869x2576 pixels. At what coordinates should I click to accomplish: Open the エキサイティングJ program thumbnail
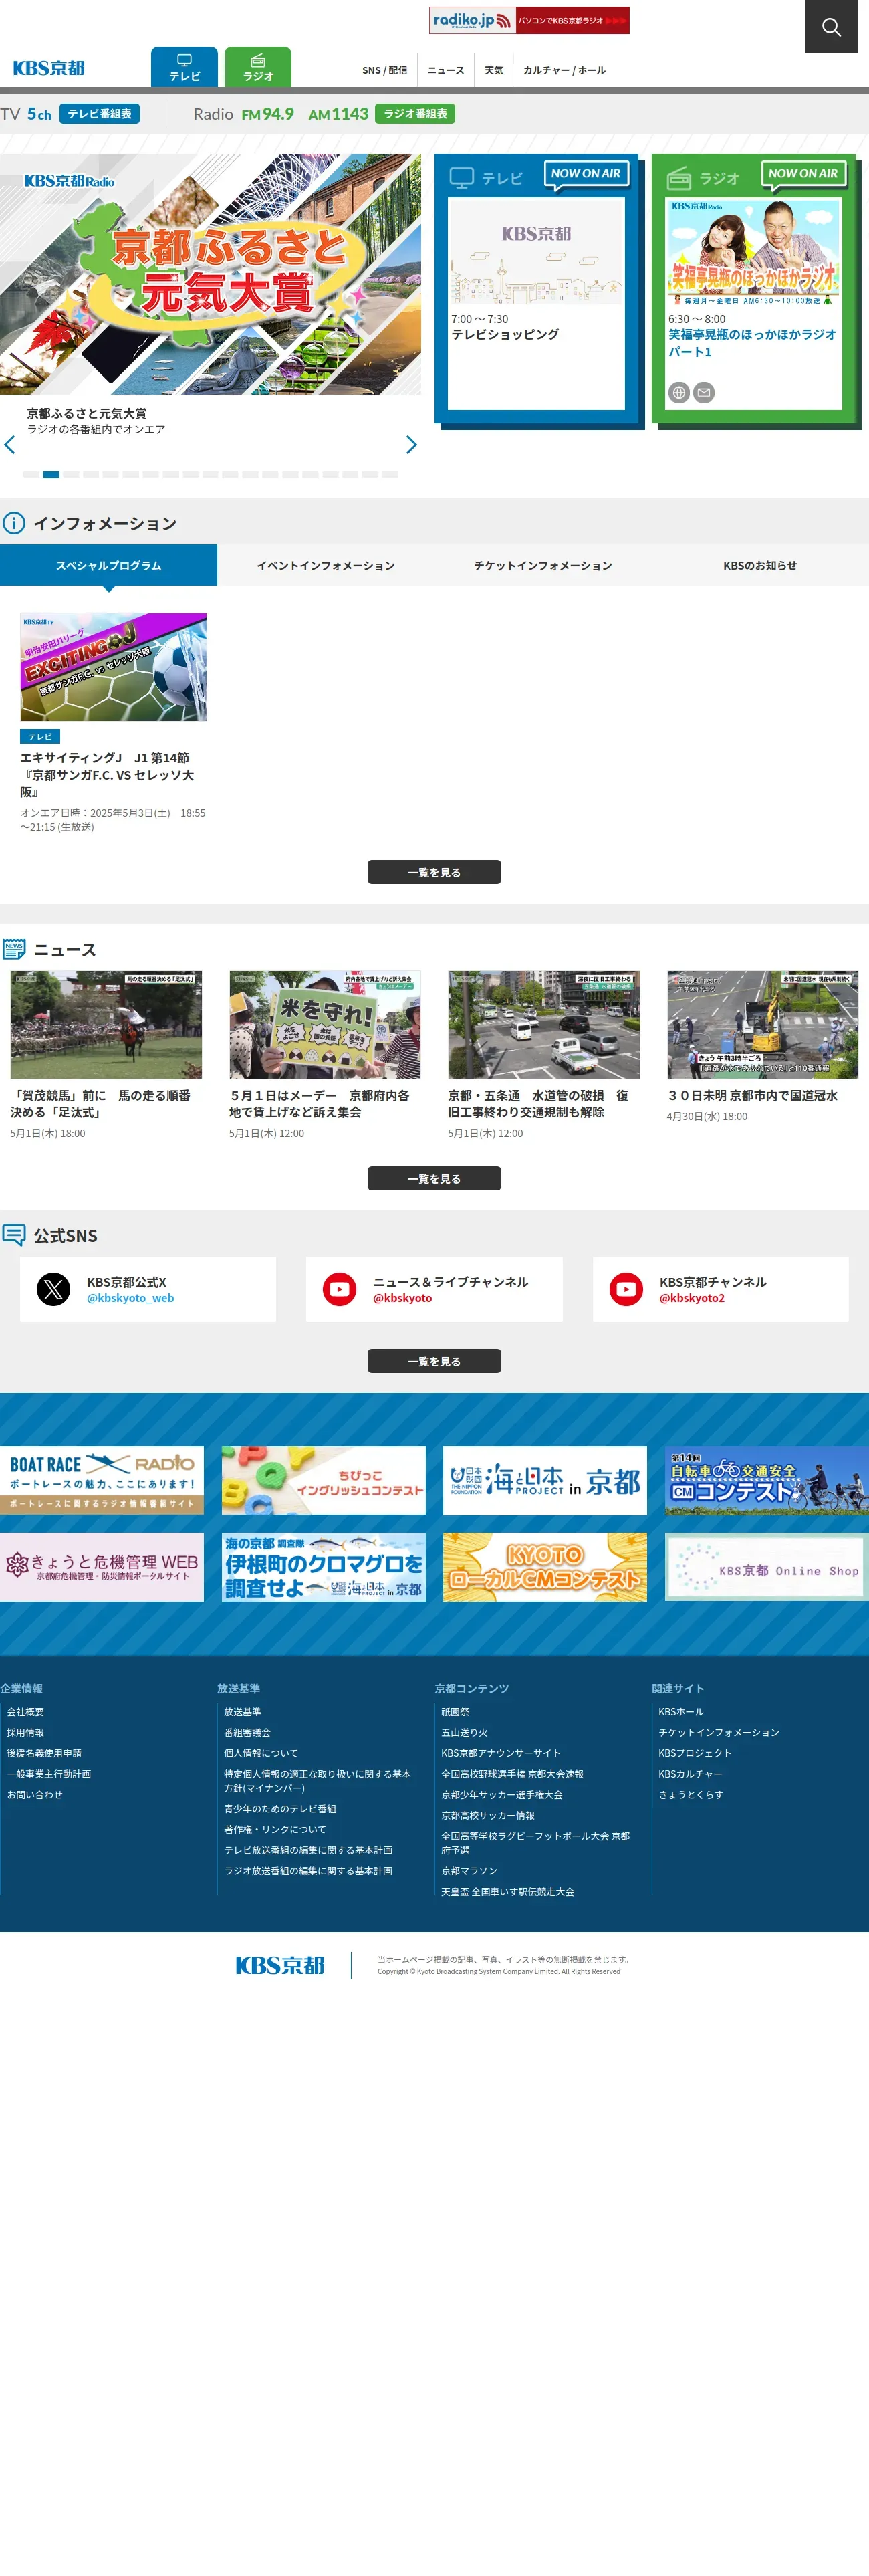pos(113,667)
